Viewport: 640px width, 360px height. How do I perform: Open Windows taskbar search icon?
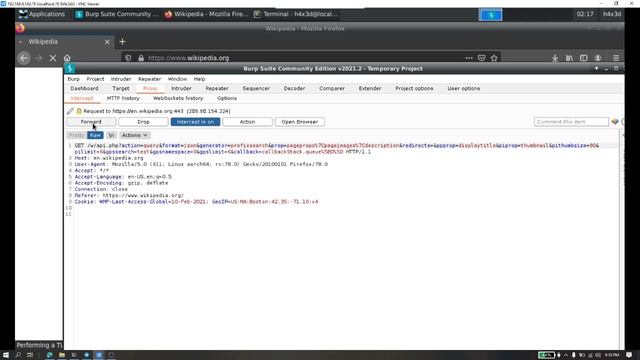click(x=18, y=355)
